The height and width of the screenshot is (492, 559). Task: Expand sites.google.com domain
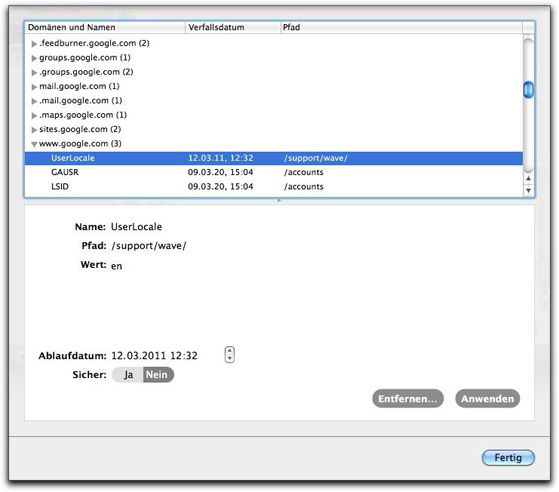coord(34,130)
